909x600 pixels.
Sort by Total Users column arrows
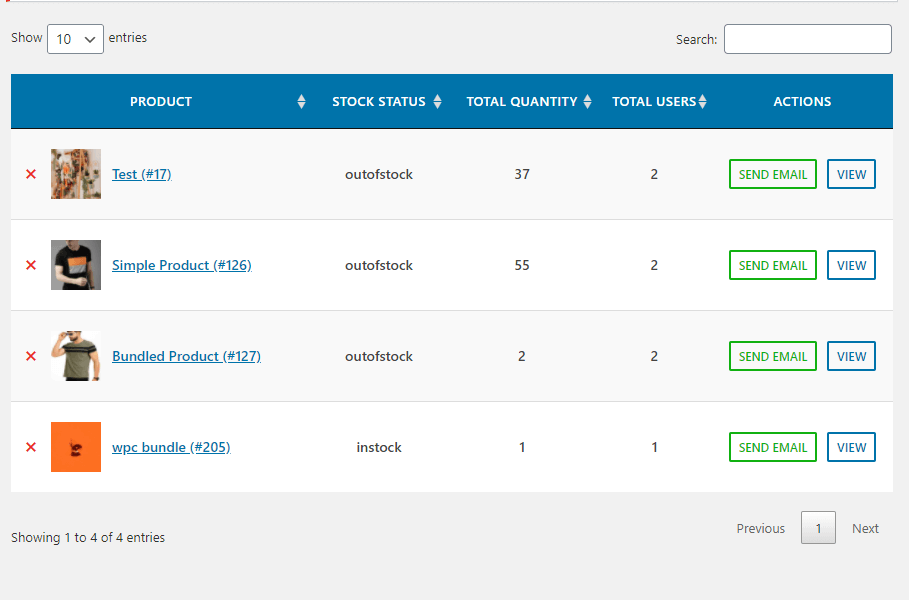point(703,101)
